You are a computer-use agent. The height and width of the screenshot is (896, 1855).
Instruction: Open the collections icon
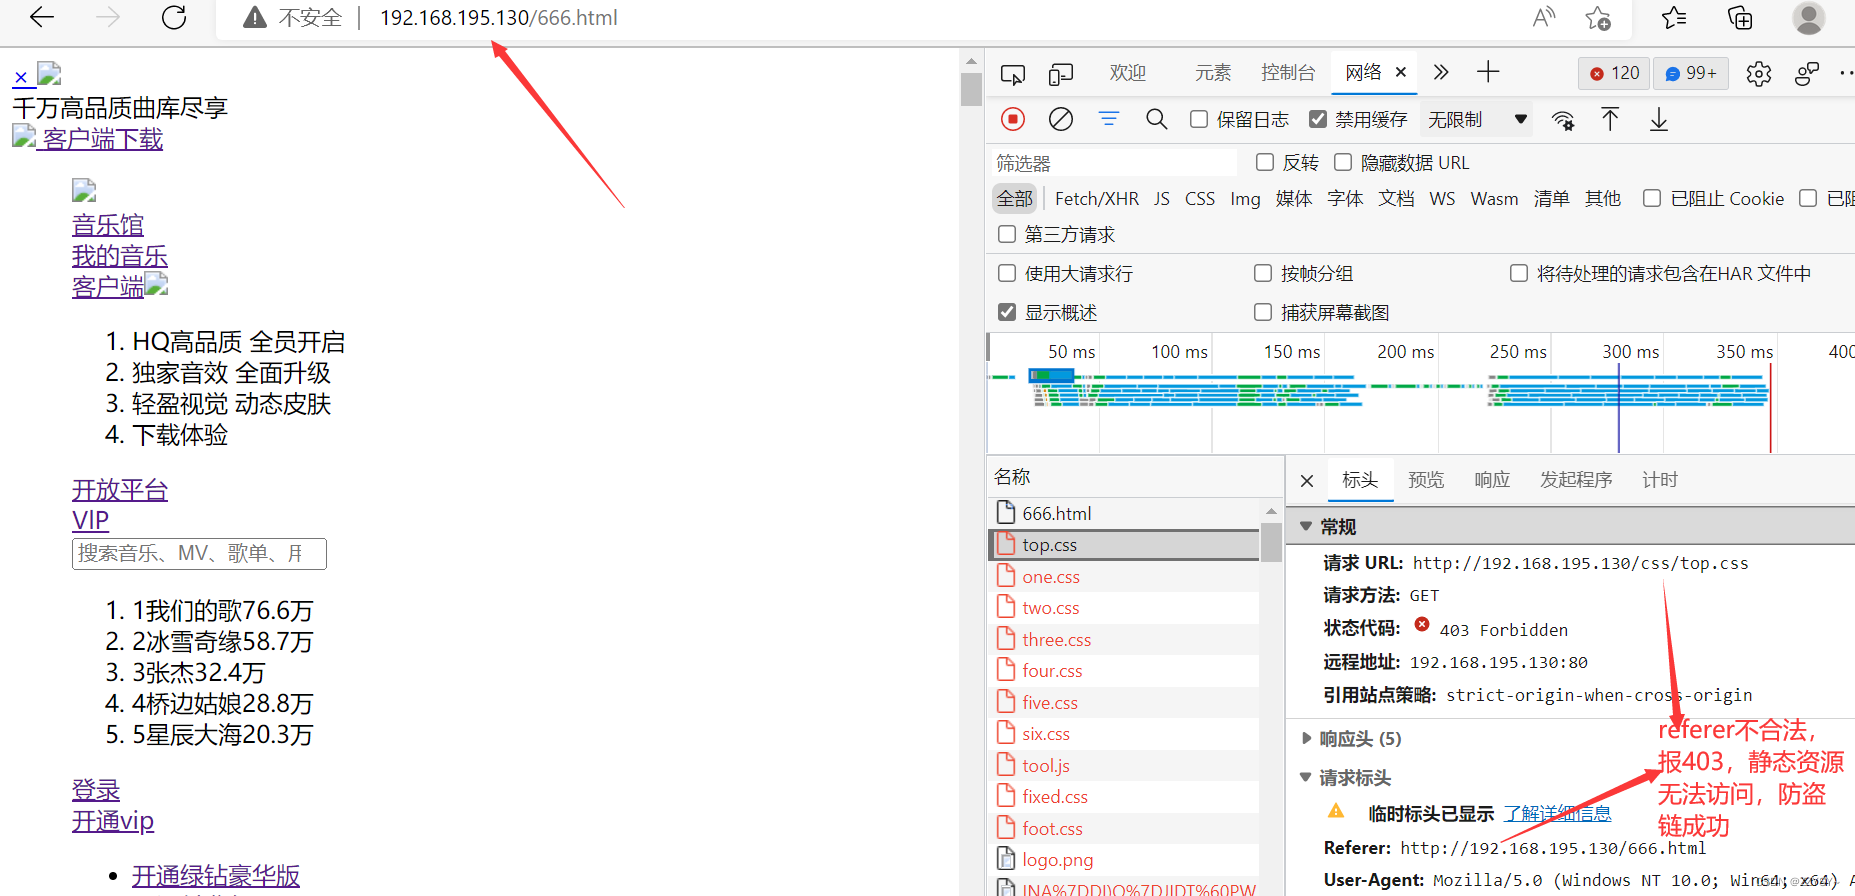point(1740,17)
